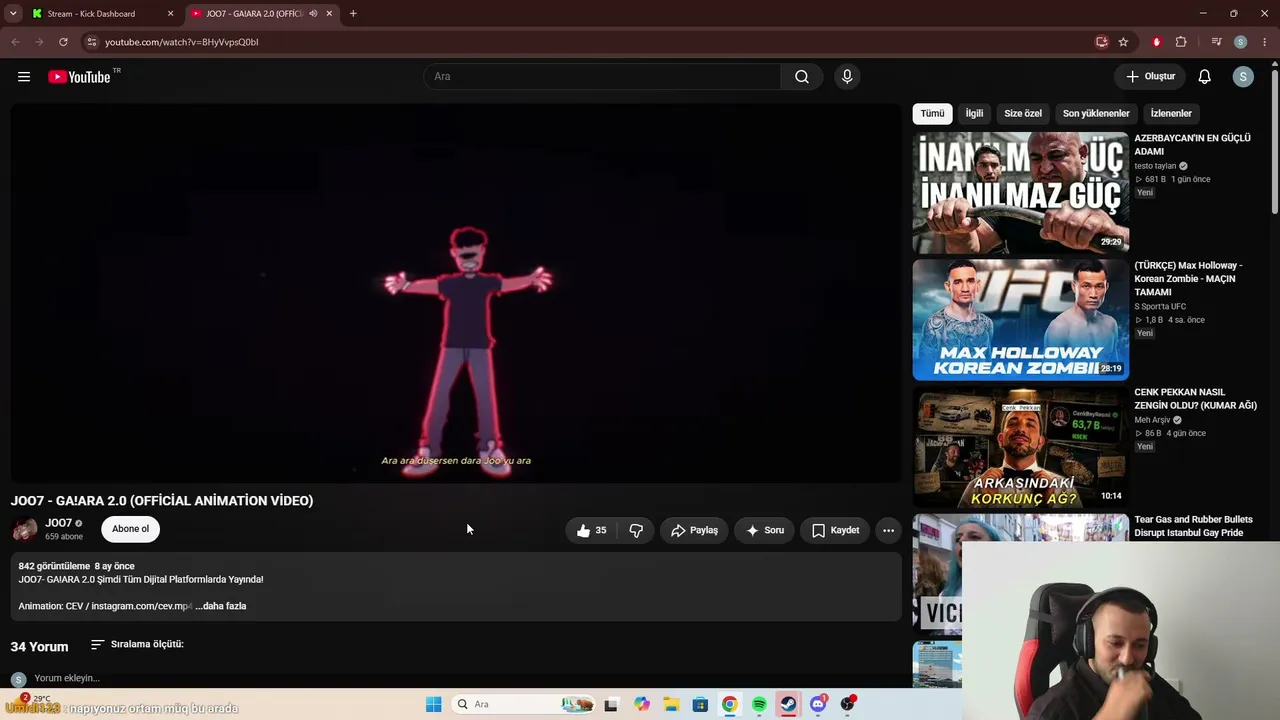
Task: Dislike the video with thumbs down
Action: tap(636, 530)
